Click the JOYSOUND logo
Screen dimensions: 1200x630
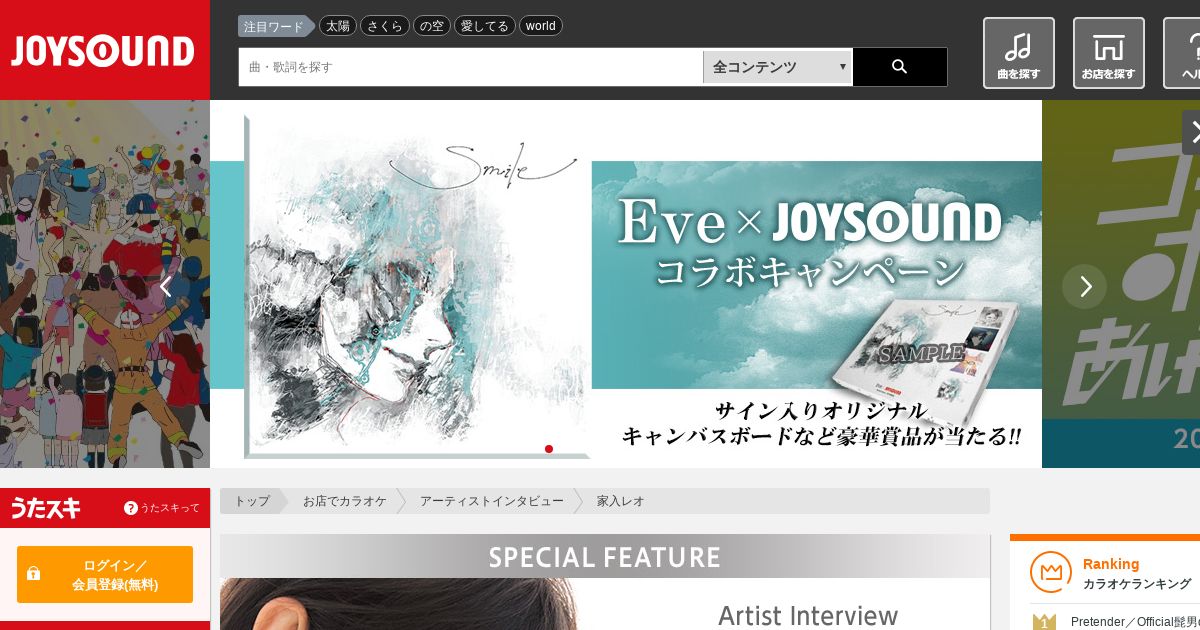click(x=104, y=50)
